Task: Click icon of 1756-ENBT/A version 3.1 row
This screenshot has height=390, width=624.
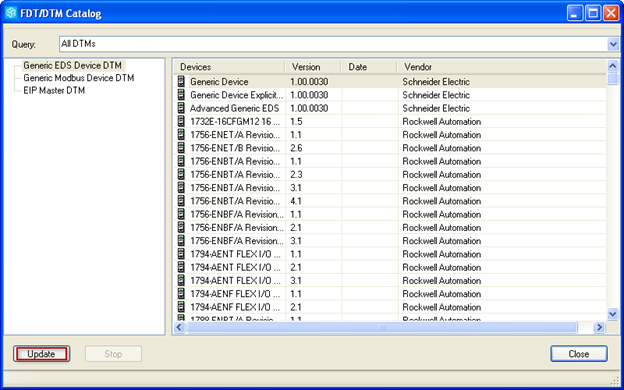Action: click(x=181, y=188)
